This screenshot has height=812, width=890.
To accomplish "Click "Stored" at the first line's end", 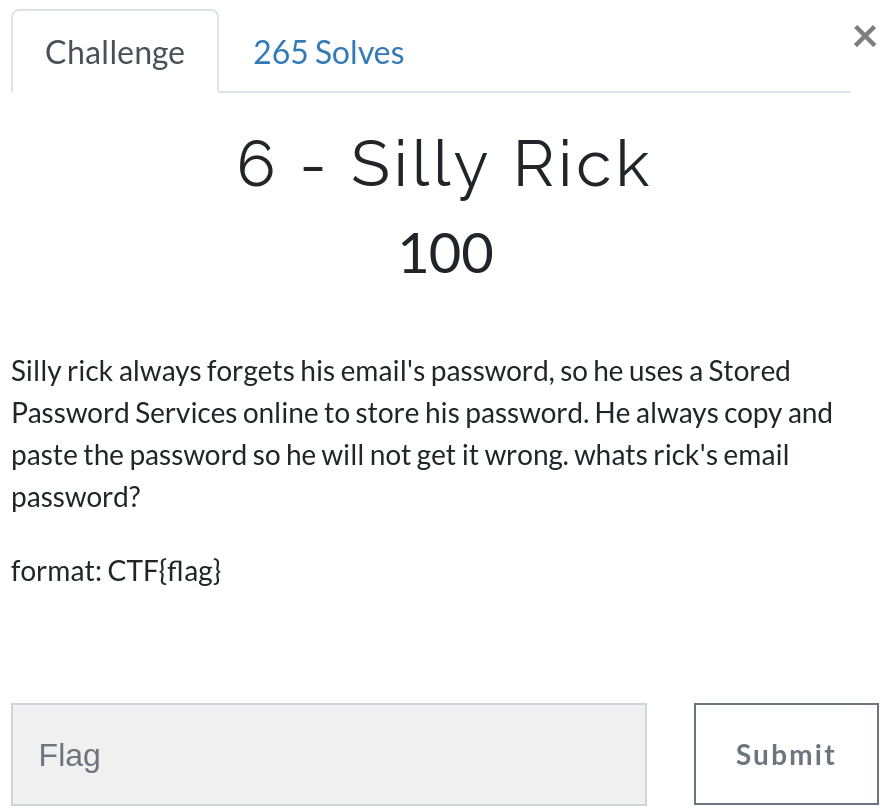I will click(x=749, y=372).
